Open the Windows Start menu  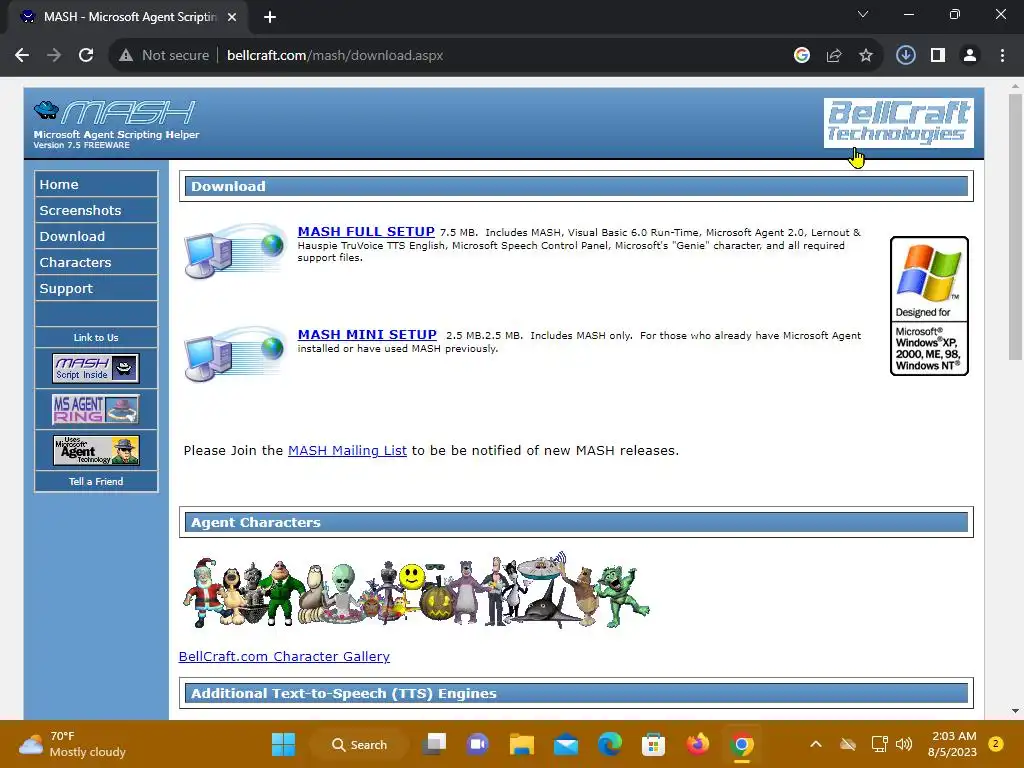pos(283,744)
